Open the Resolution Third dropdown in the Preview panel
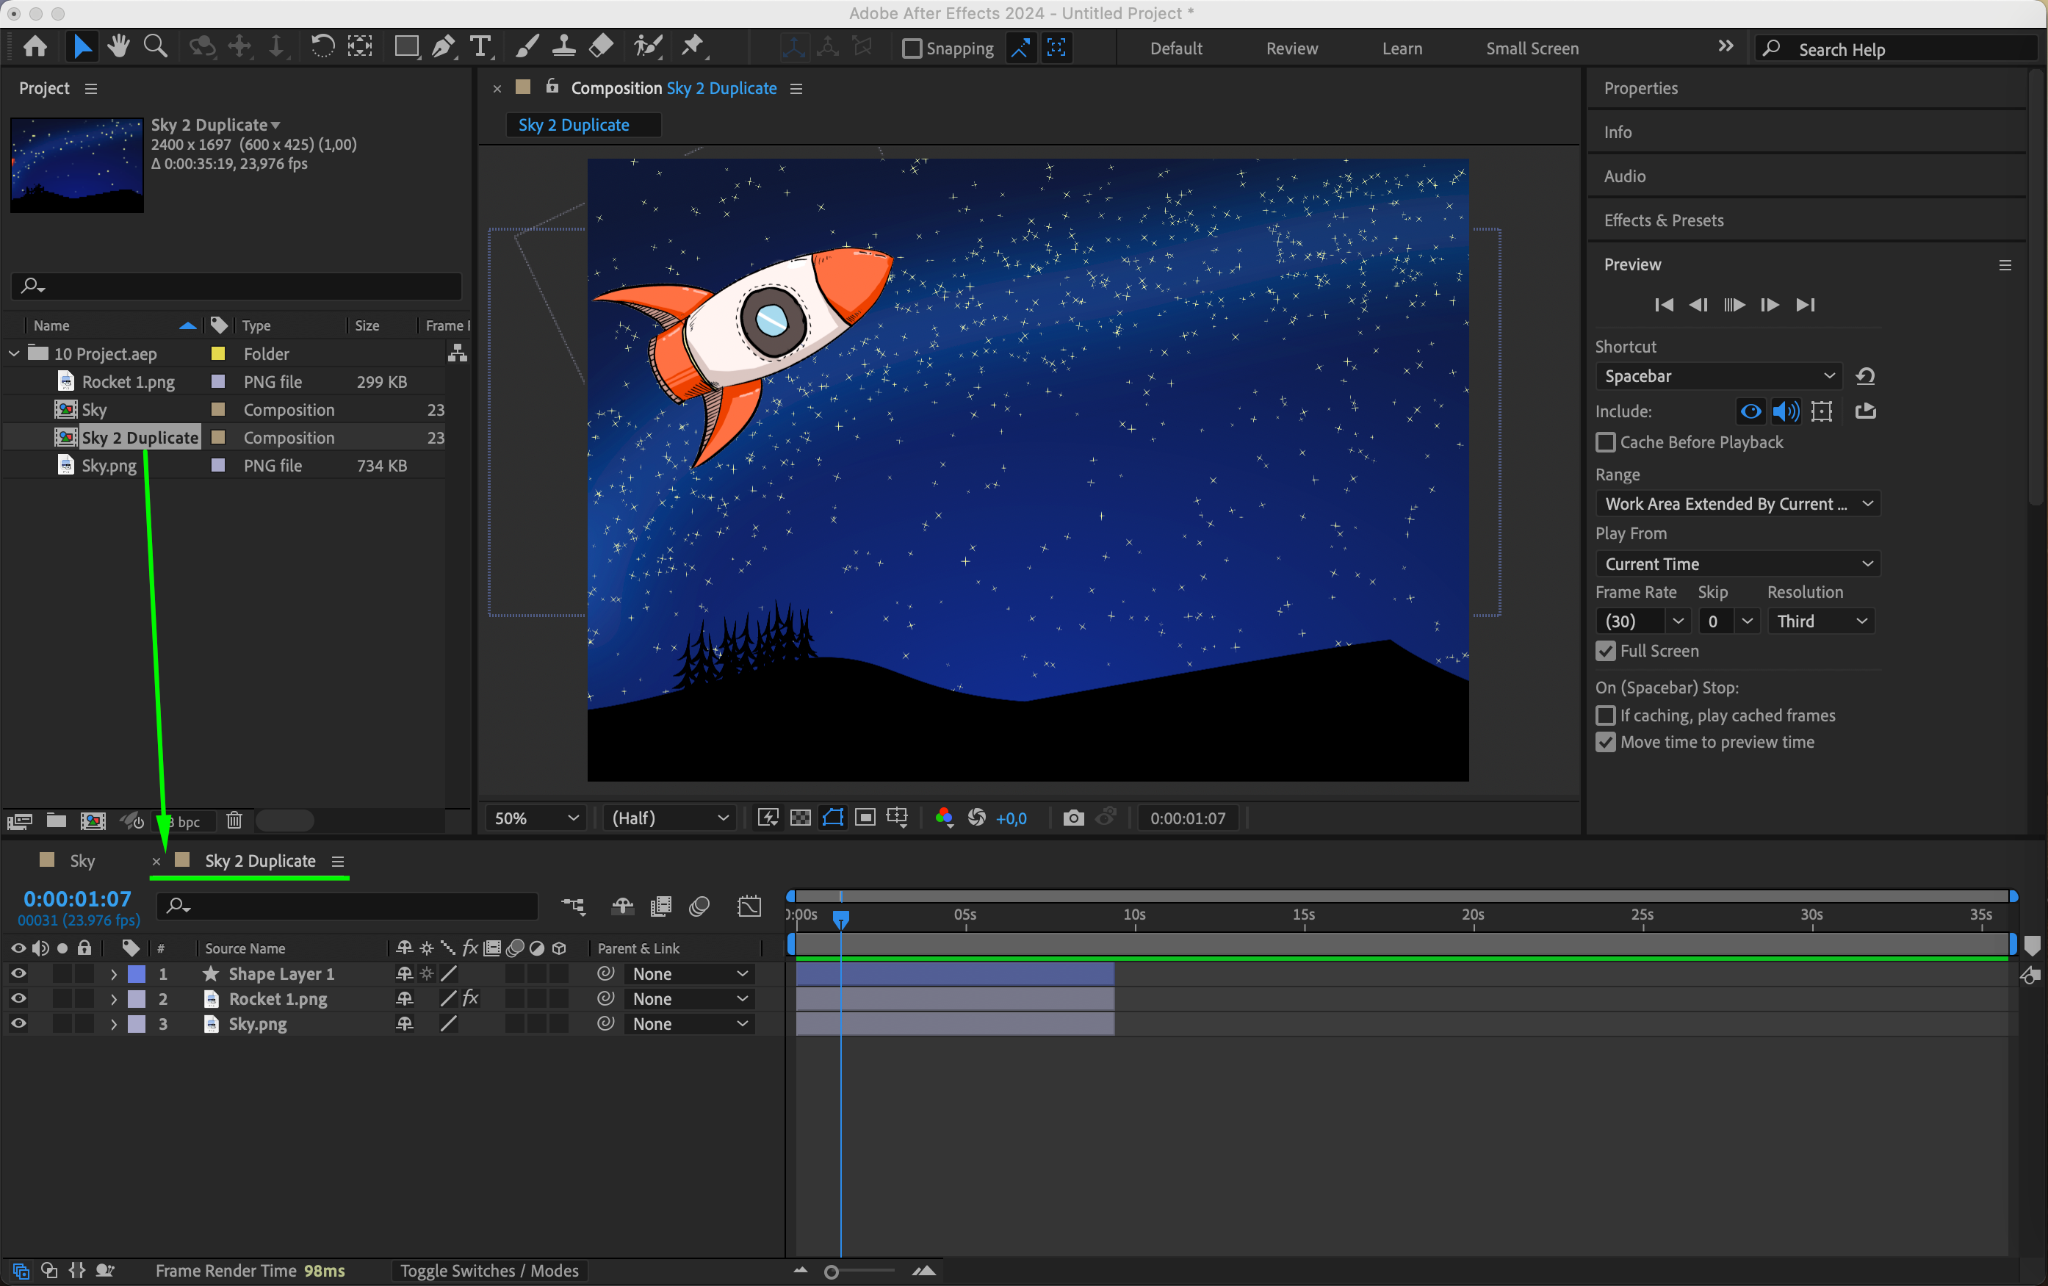The image size is (2048, 1286). [x=1820, y=621]
